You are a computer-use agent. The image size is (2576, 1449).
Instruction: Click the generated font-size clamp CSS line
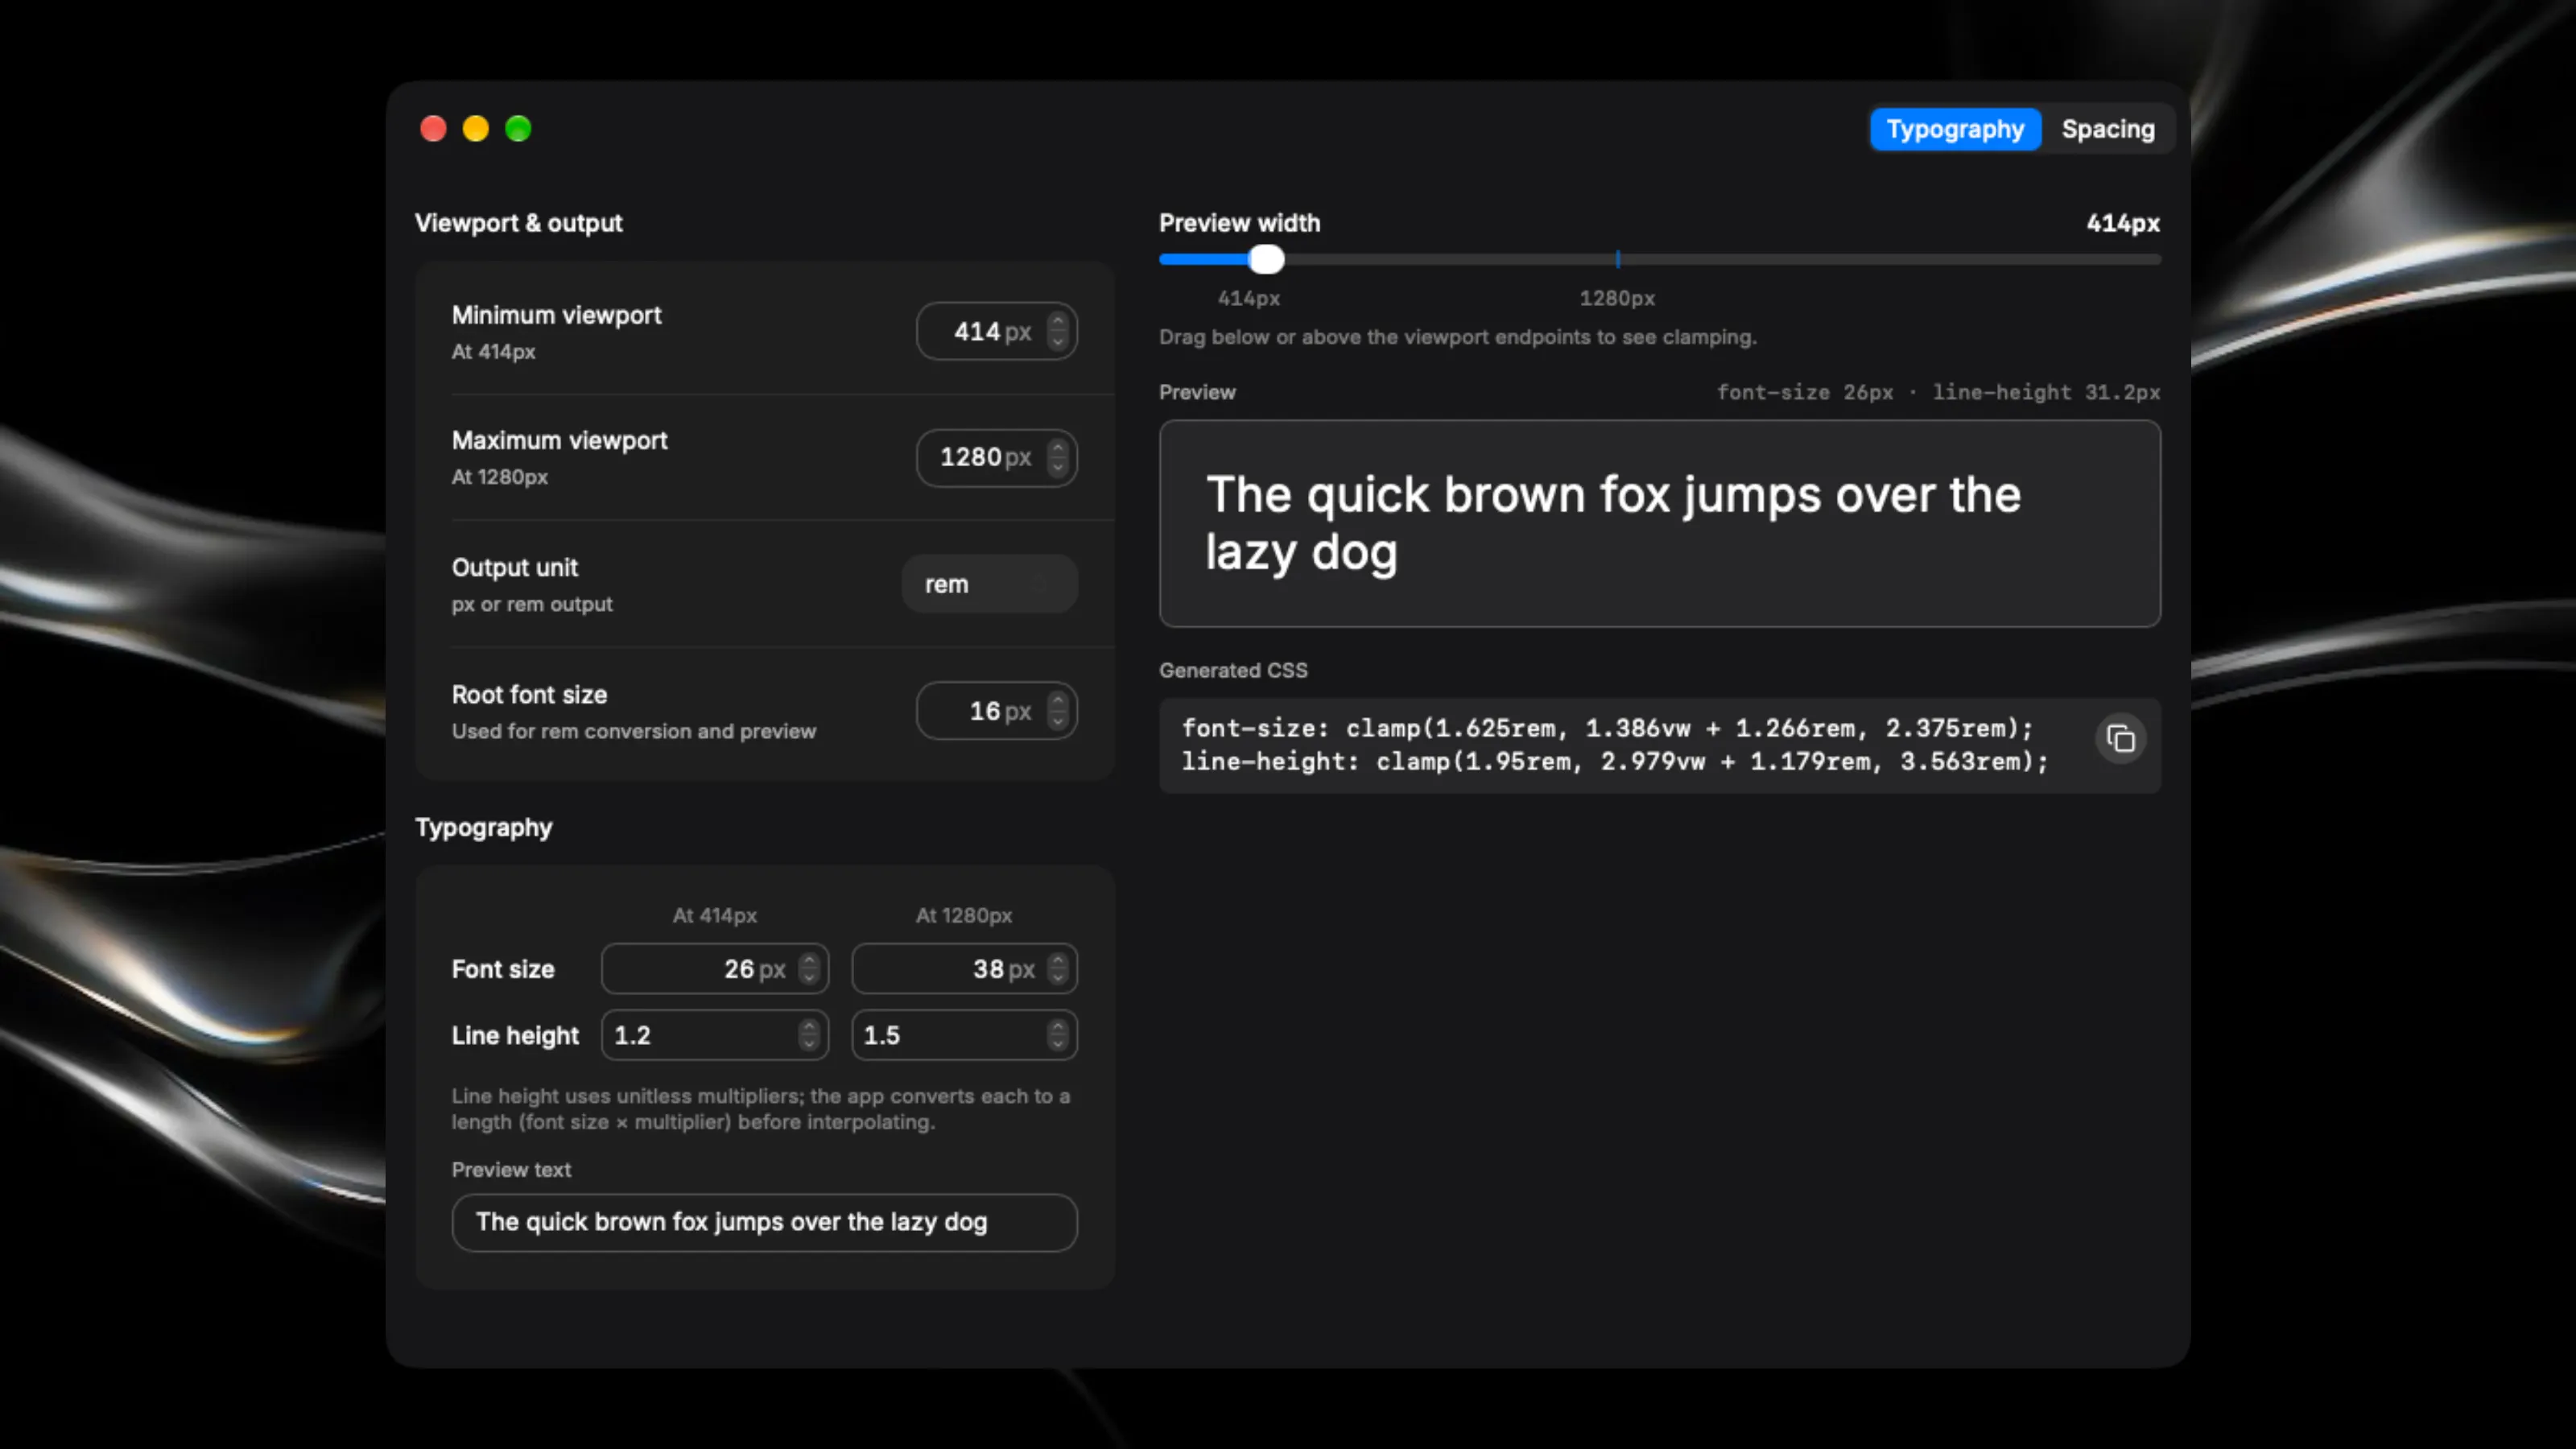click(1608, 728)
